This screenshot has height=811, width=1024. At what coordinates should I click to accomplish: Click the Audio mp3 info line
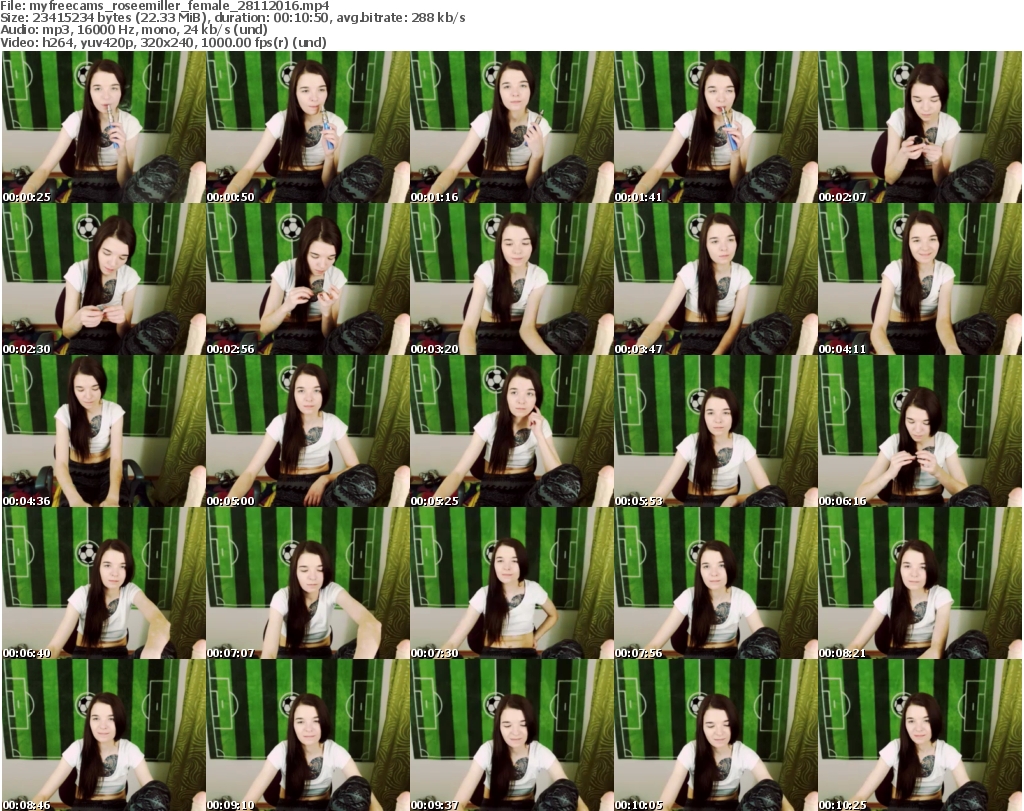[x=134, y=30]
